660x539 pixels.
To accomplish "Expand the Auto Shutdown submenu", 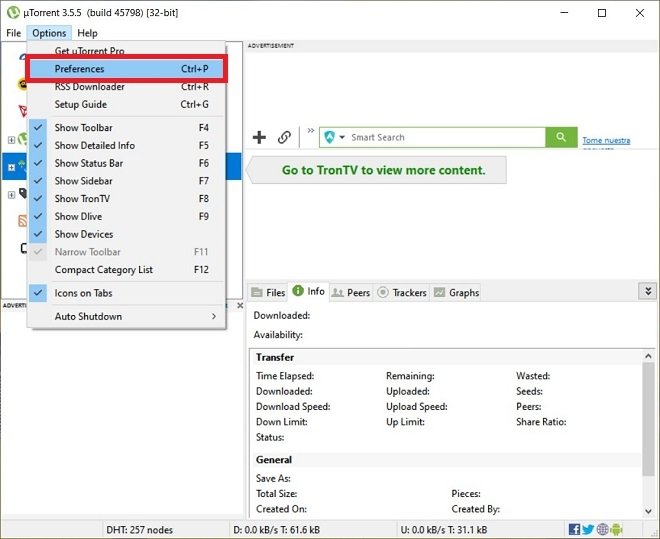I will click(x=126, y=316).
